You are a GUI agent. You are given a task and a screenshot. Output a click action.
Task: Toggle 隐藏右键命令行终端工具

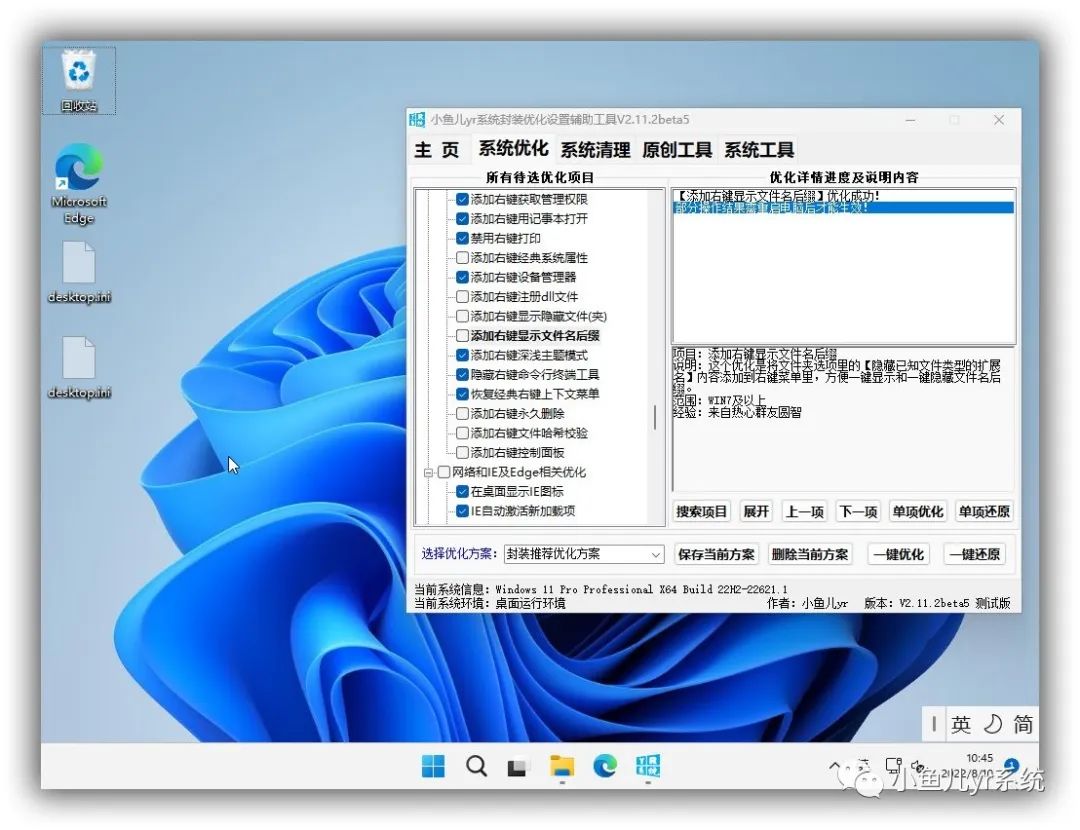coord(462,375)
